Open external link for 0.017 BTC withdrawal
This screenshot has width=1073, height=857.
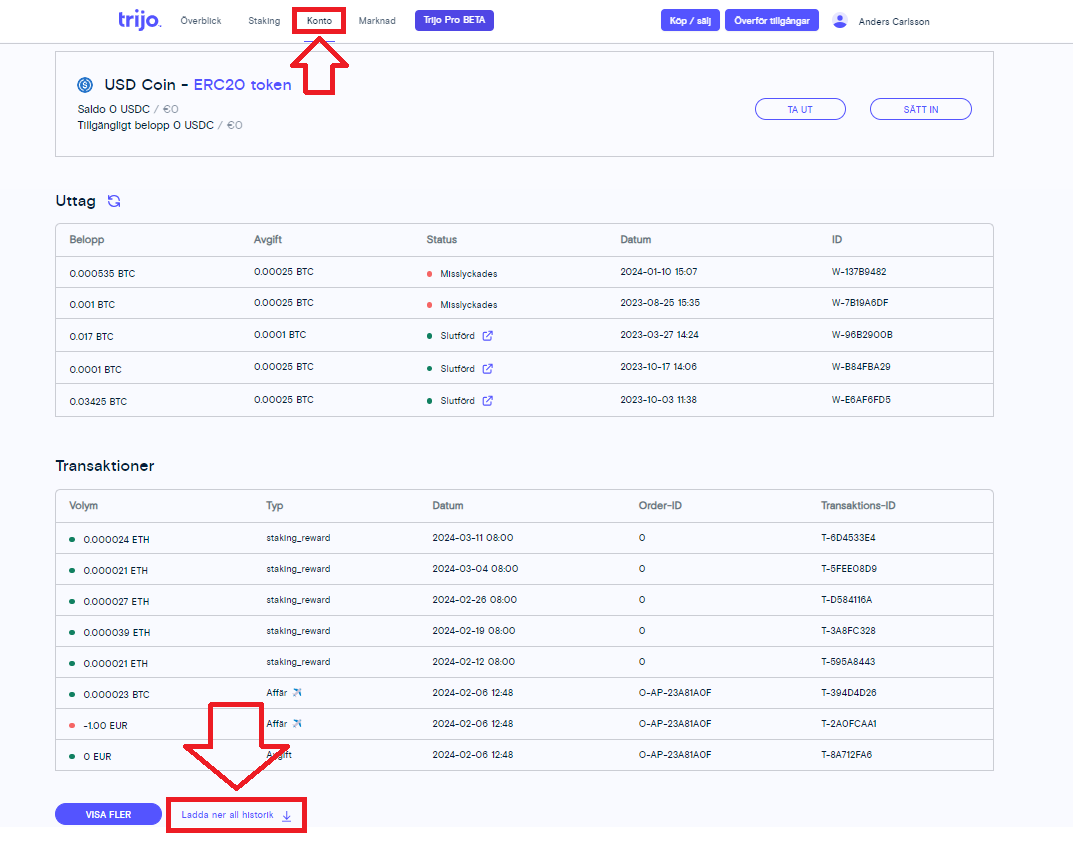click(x=487, y=336)
